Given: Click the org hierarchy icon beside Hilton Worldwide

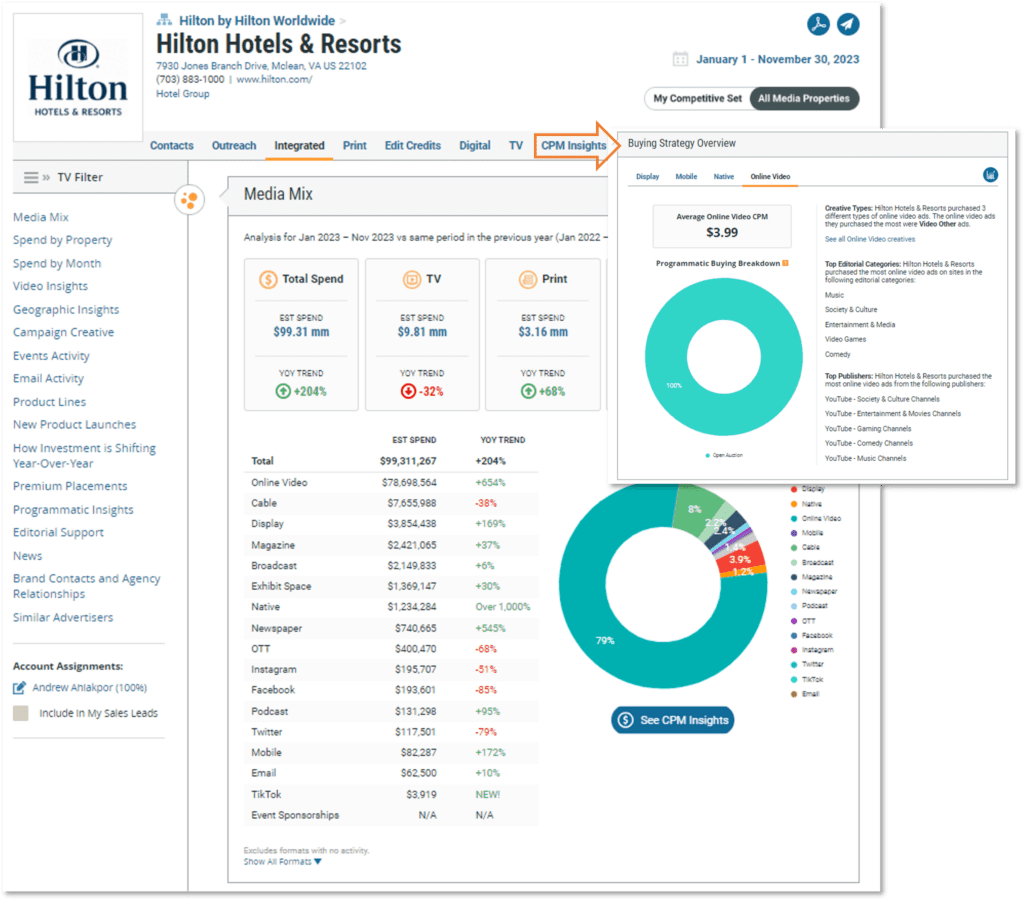Looking at the screenshot, I should 164,20.
